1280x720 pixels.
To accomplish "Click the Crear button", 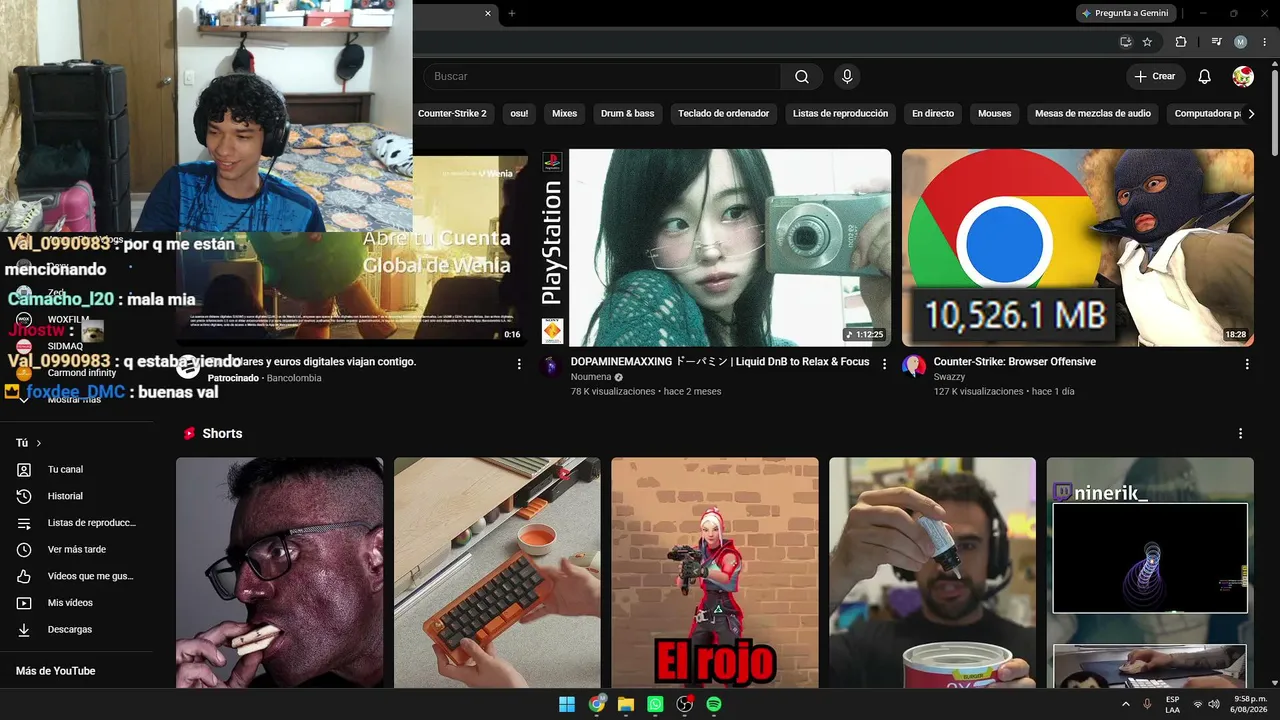I will (1155, 76).
